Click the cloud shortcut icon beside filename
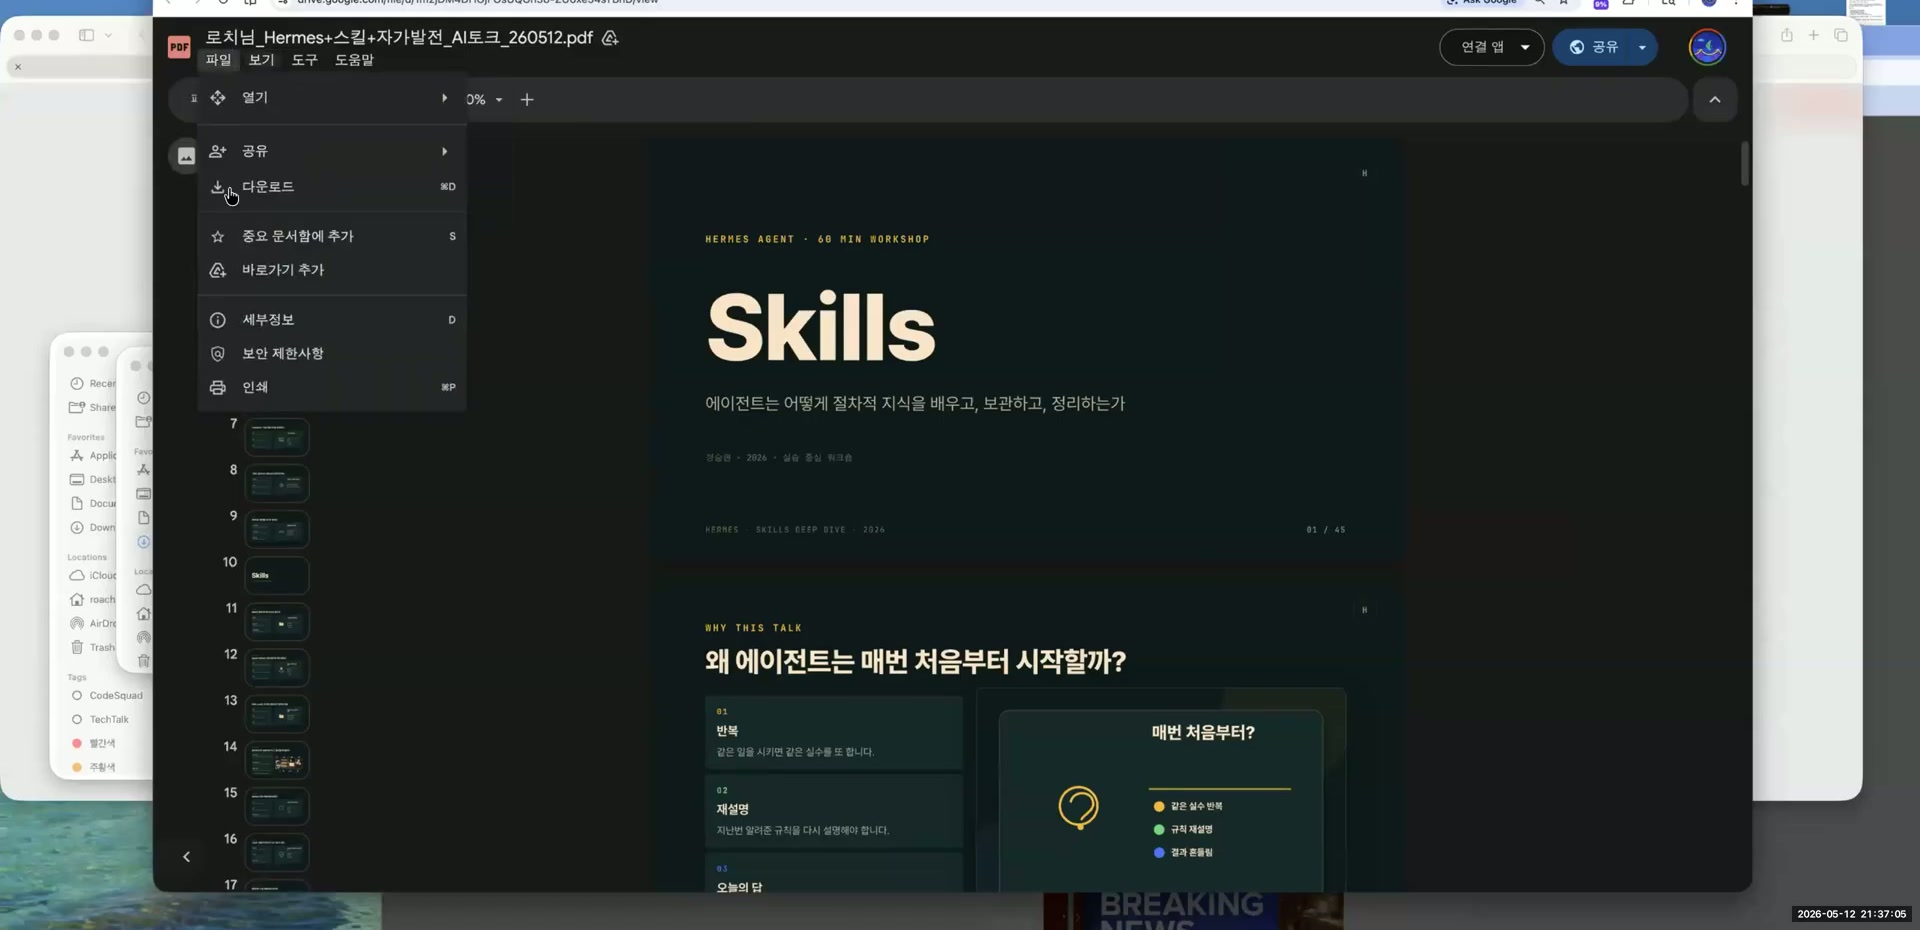Image resolution: width=1920 pixels, height=930 pixels. [610, 38]
